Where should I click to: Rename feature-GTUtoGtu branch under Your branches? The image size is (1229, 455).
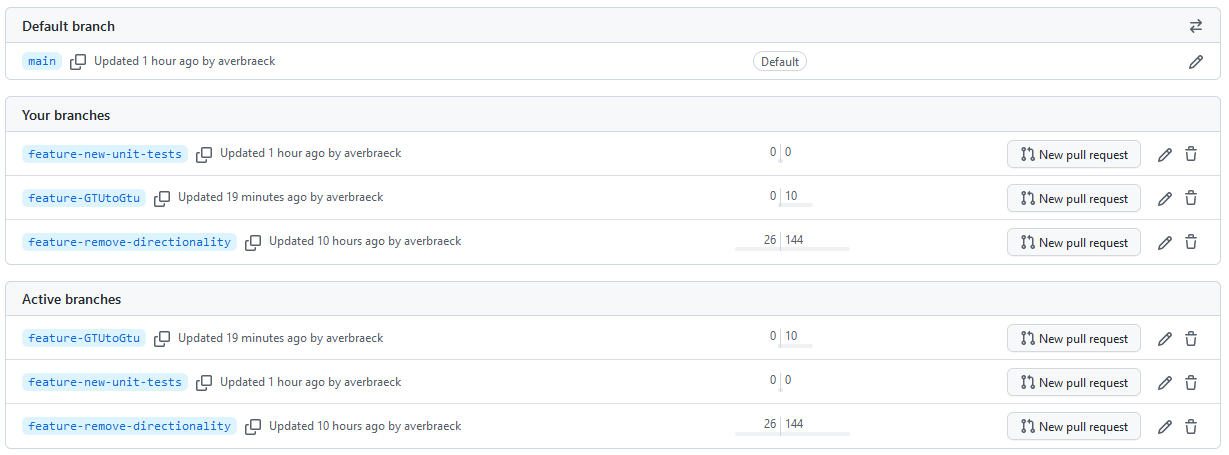[x=1164, y=199]
